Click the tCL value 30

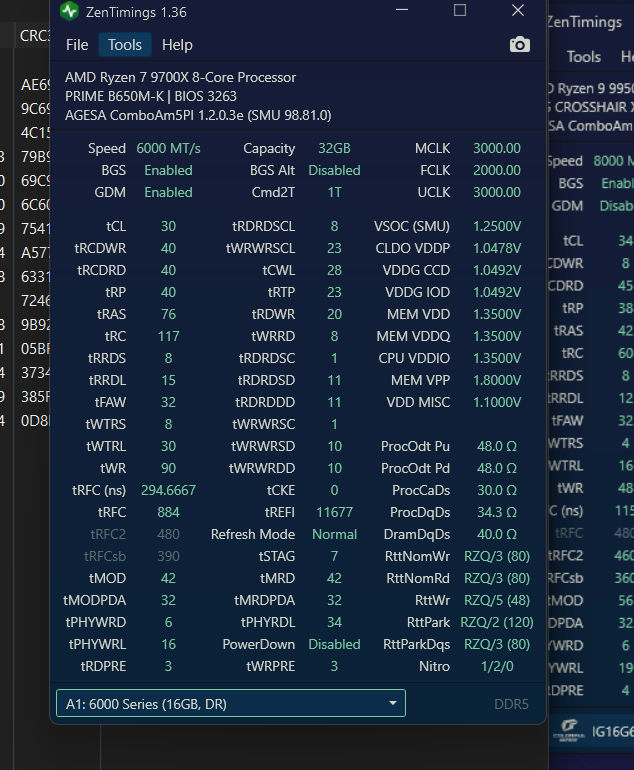coord(168,226)
